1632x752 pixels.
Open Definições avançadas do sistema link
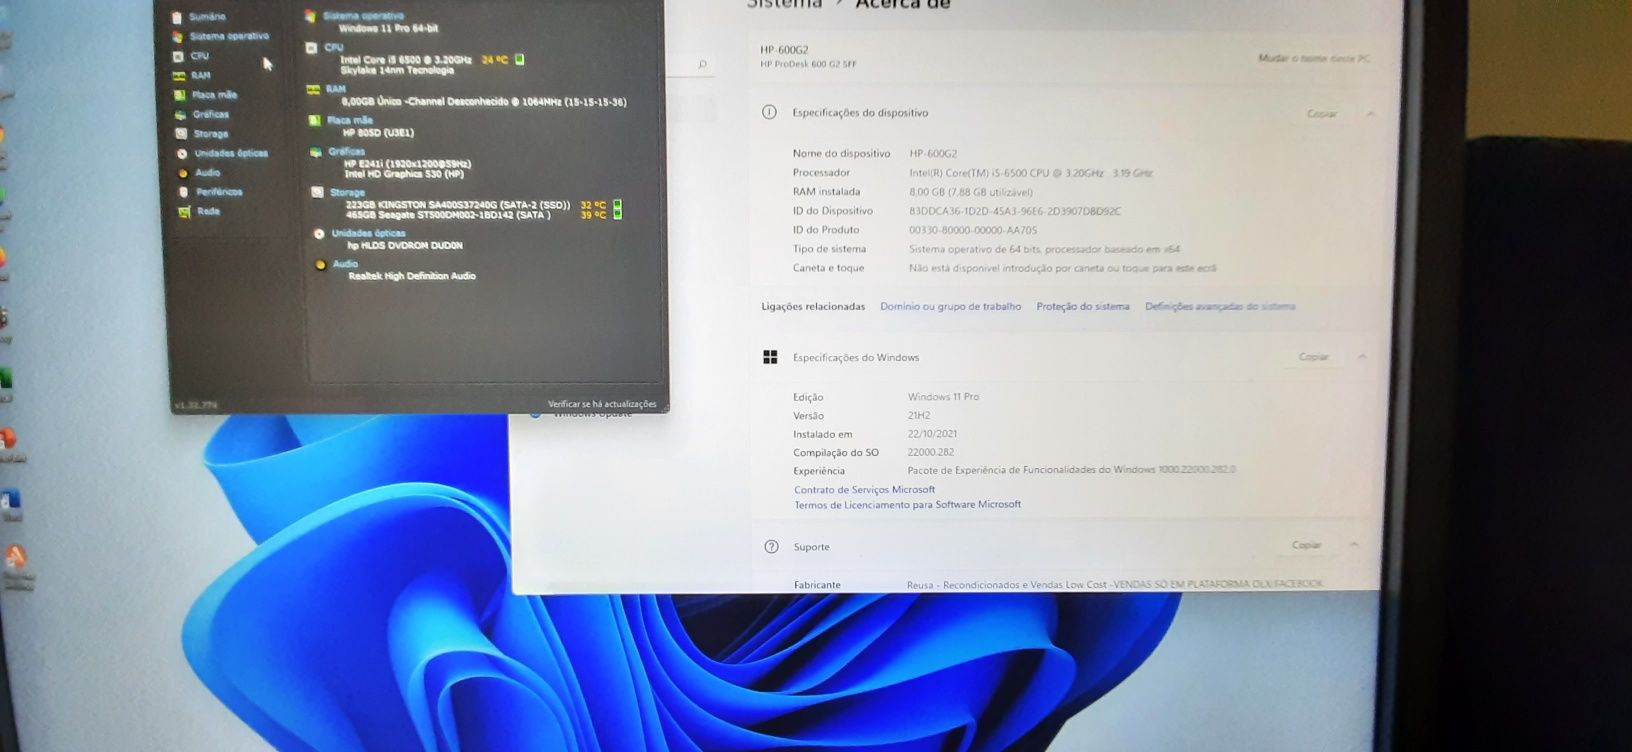1220,306
